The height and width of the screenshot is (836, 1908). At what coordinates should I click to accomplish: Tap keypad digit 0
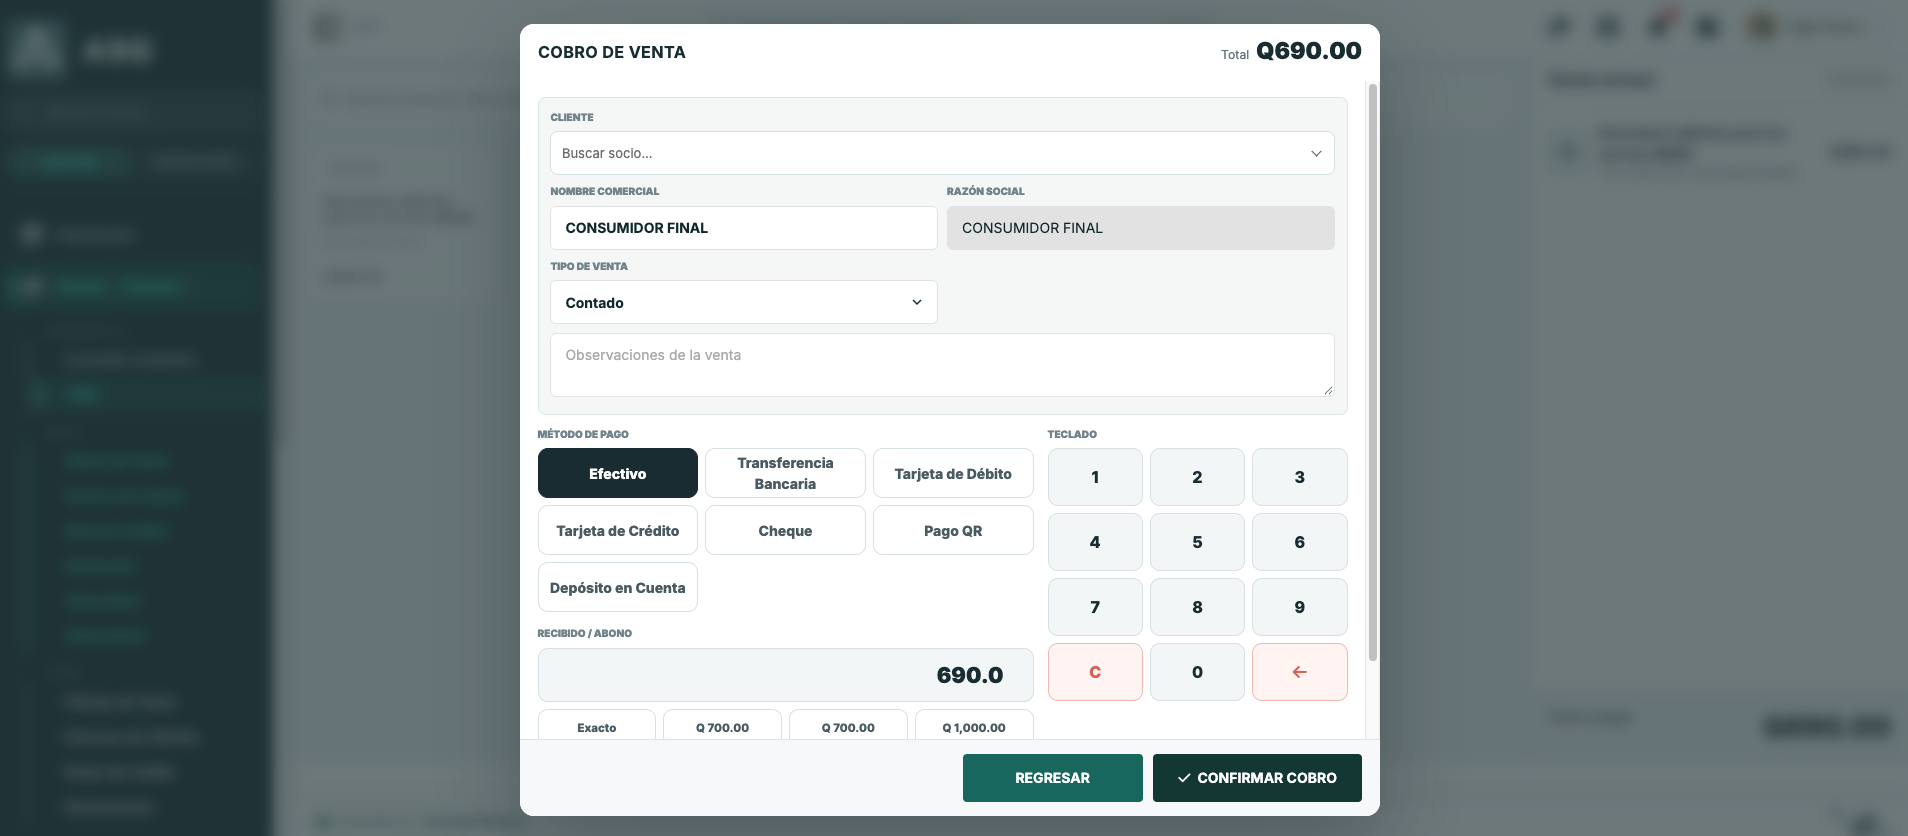(1197, 672)
